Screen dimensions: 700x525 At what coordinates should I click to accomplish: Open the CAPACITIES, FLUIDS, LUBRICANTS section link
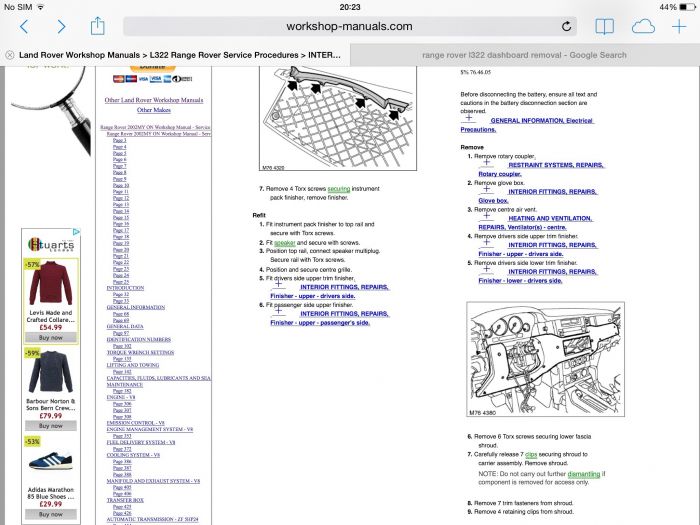pyautogui.click(x=159, y=378)
